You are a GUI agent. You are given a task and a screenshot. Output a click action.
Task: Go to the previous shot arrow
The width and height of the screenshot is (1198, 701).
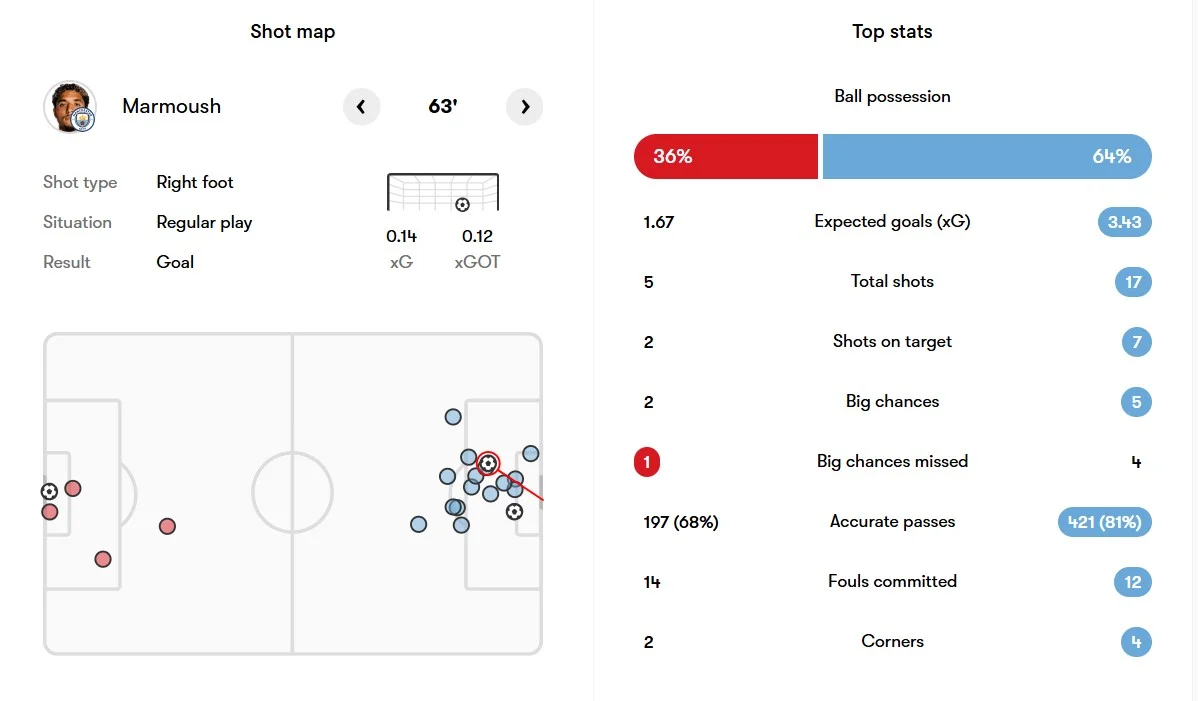(x=361, y=106)
